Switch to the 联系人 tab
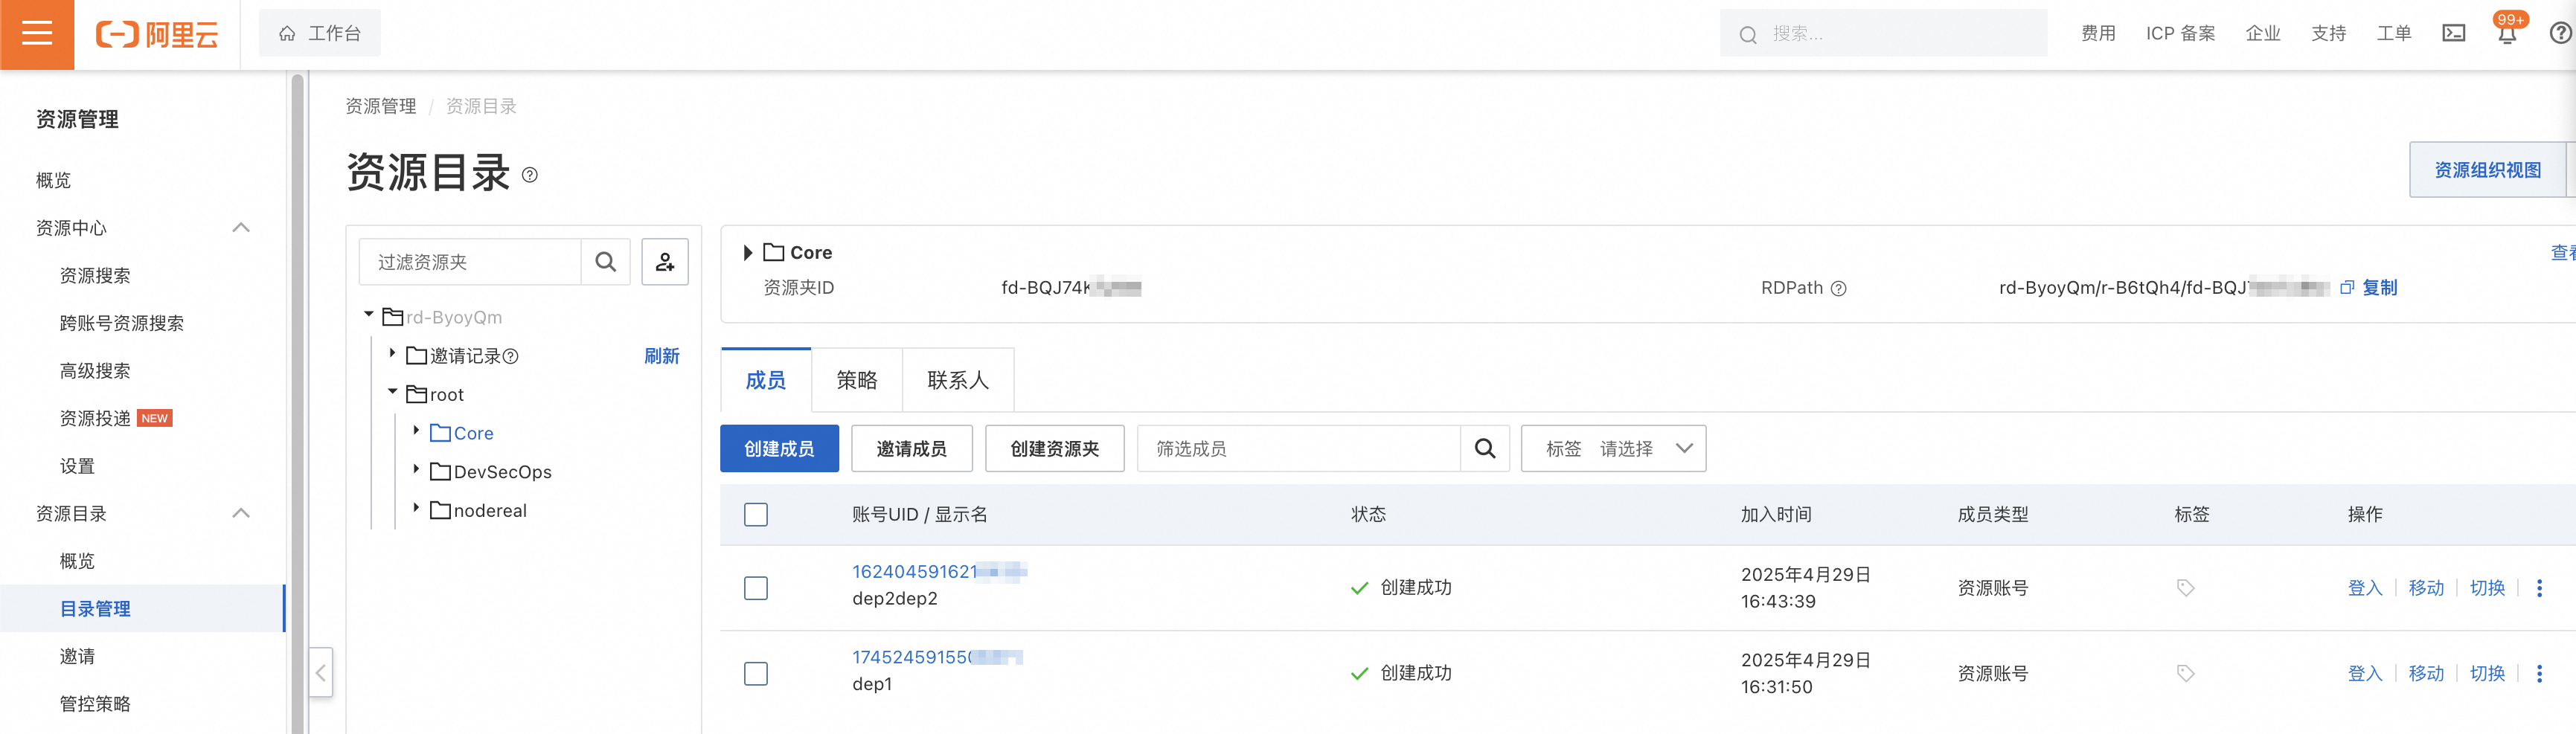 (x=958, y=380)
